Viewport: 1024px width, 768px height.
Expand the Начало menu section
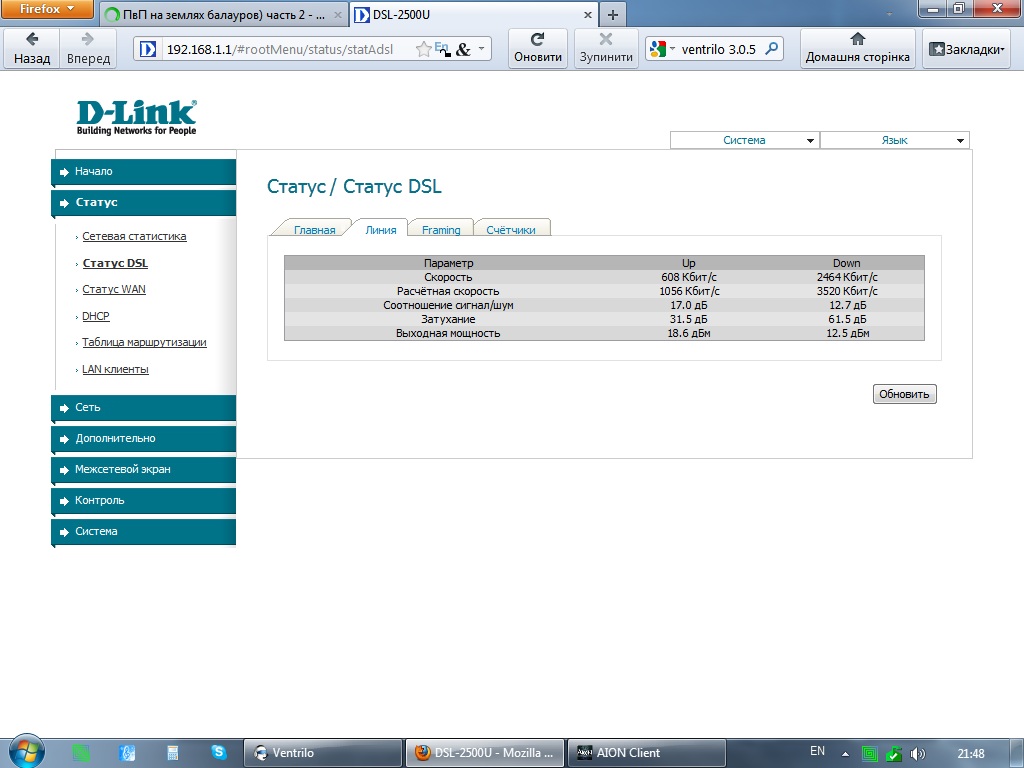coord(144,172)
